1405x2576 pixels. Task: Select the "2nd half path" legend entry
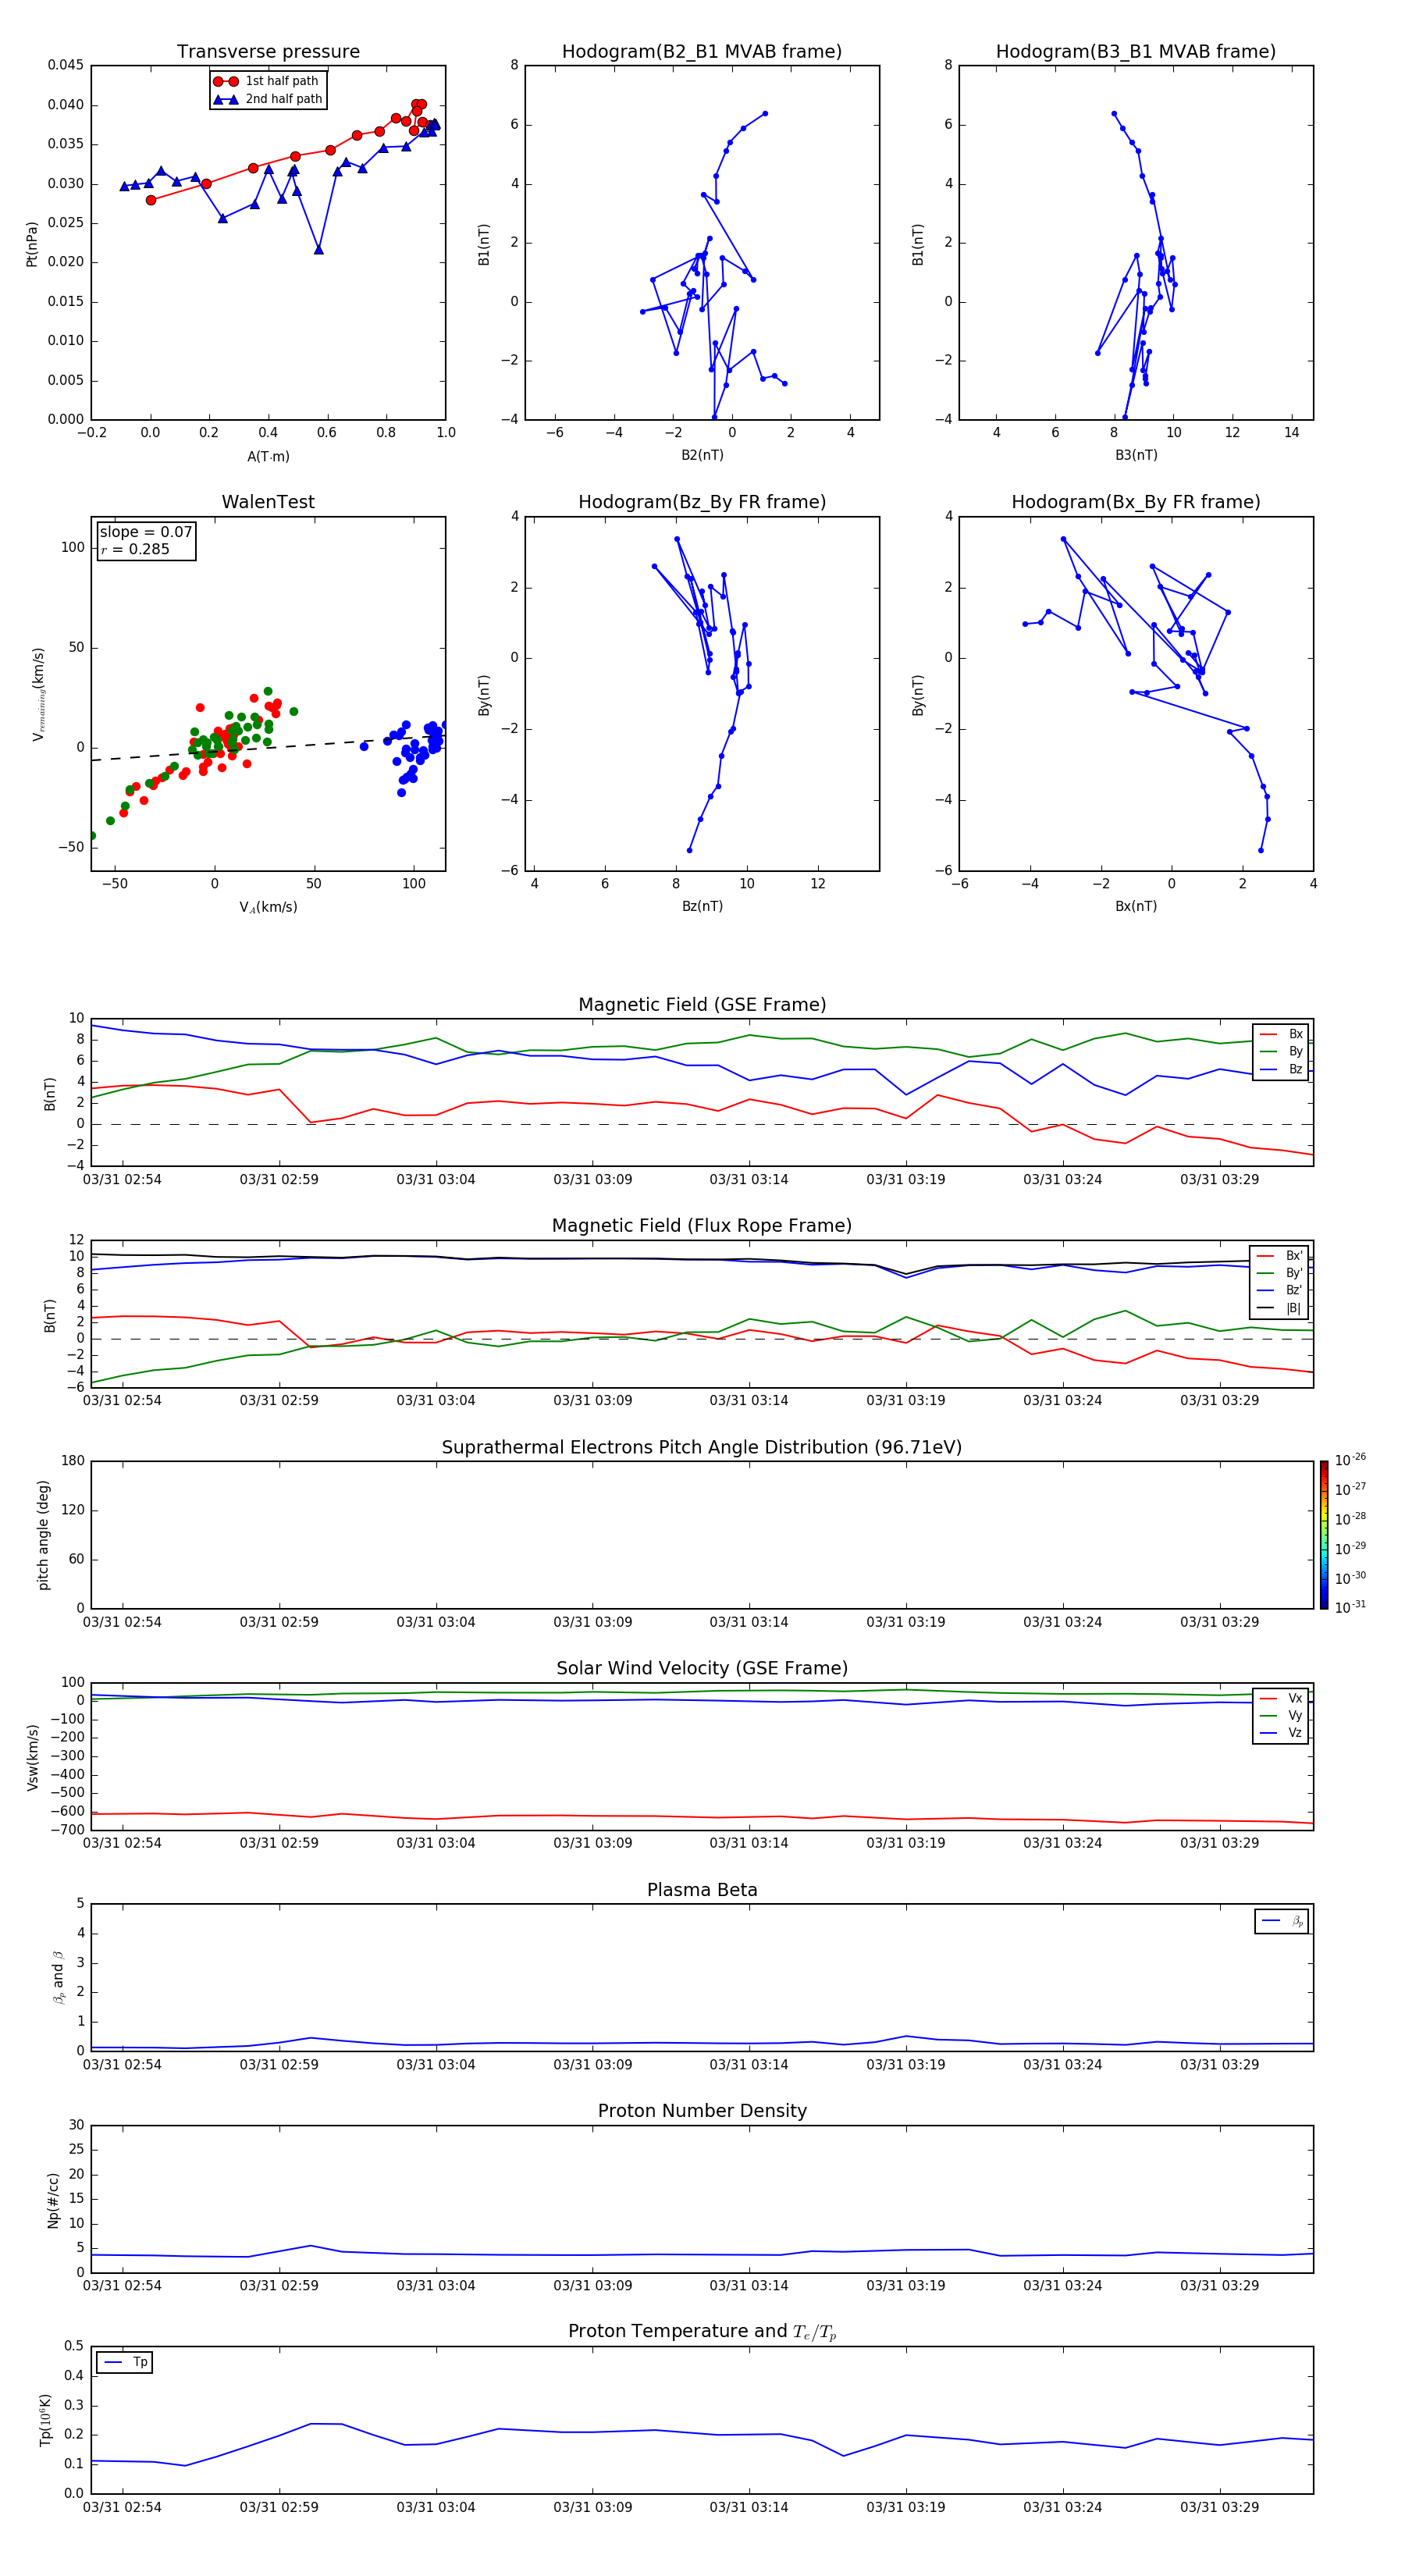click(x=268, y=99)
